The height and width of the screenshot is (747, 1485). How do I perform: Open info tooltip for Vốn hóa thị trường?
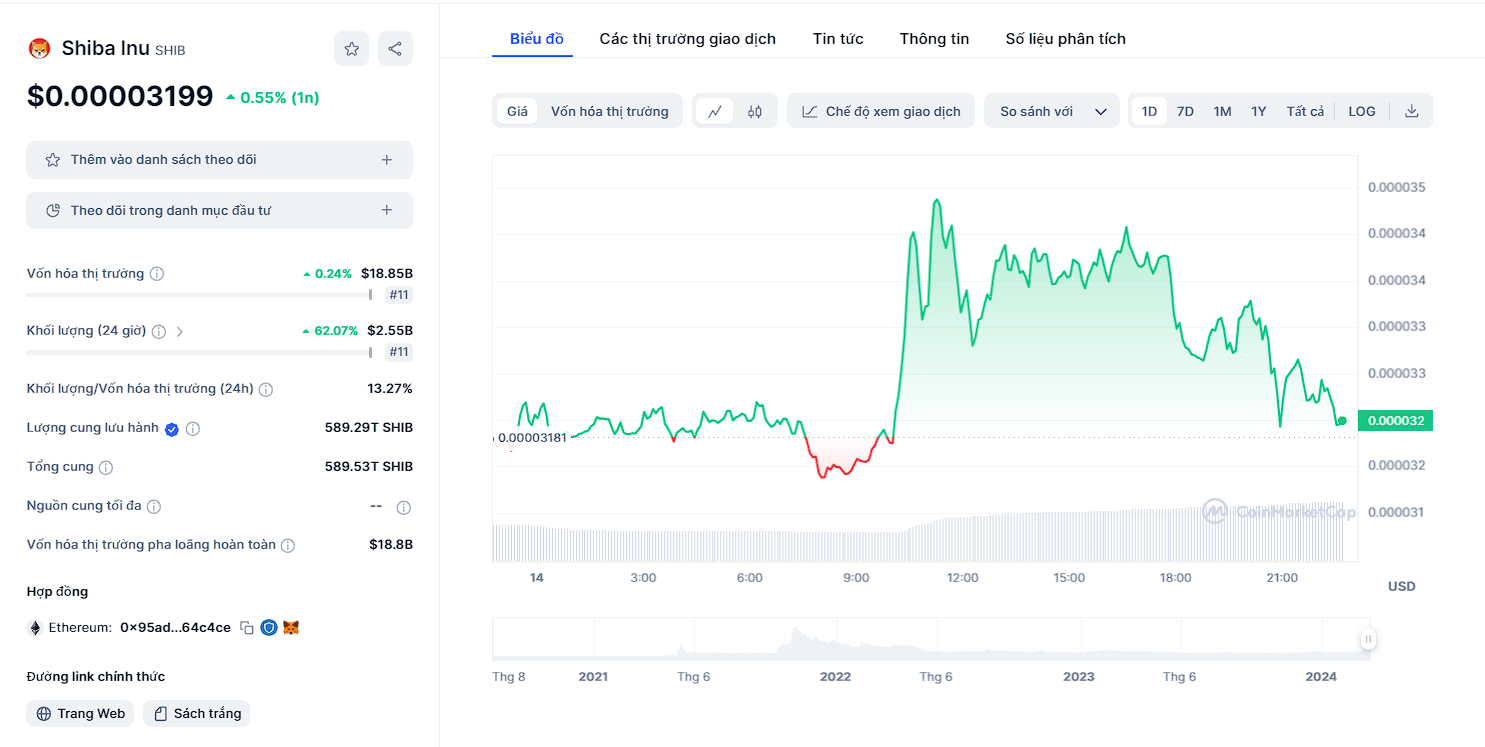pyautogui.click(x=157, y=274)
